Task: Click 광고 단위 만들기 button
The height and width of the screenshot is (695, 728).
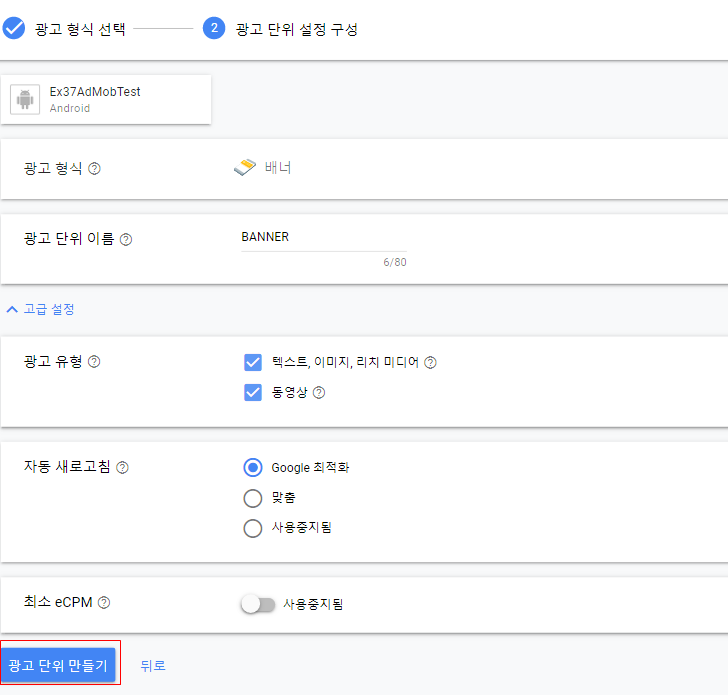Action: click(x=58, y=665)
